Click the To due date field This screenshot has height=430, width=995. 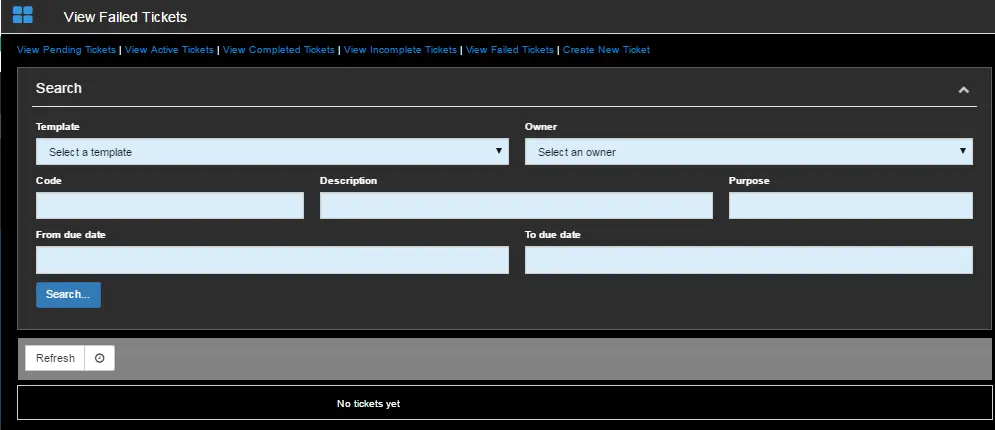tap(748, 260)
